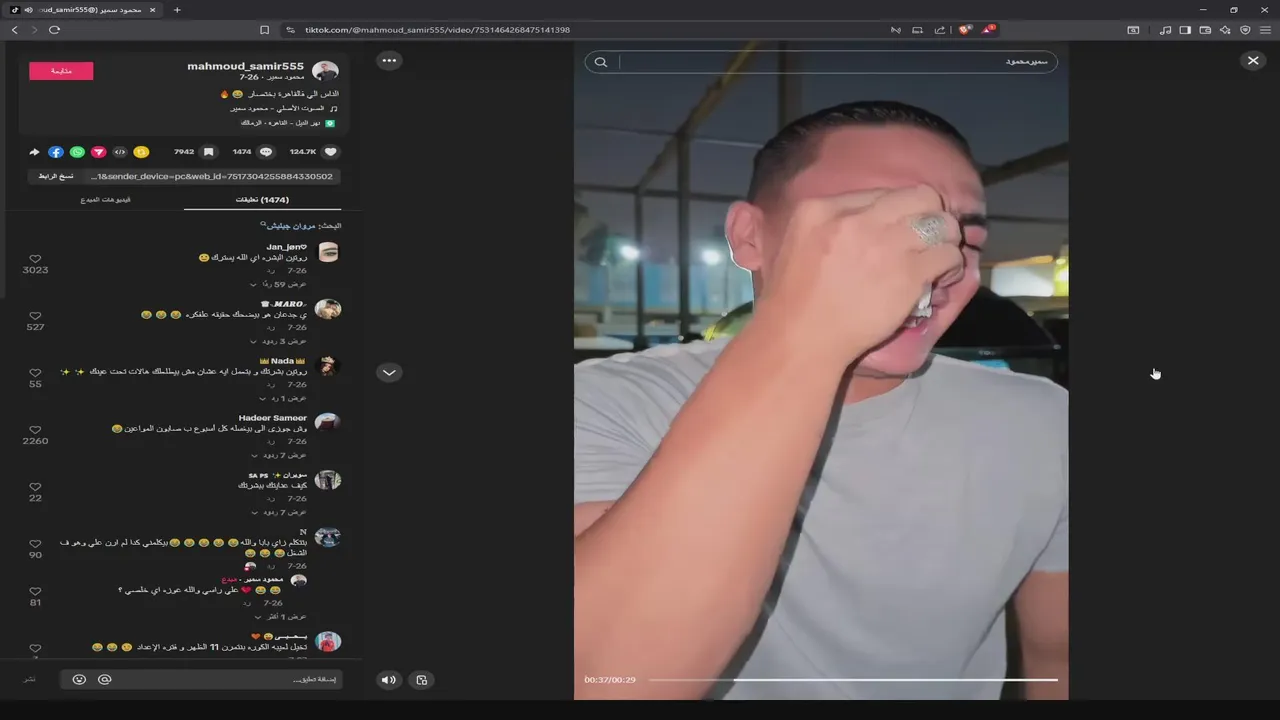Screen dimensions: 1280x720
Task: Bookmark the video with the 7942 icon
Action: pyautogui.click(x=208, y=152)
